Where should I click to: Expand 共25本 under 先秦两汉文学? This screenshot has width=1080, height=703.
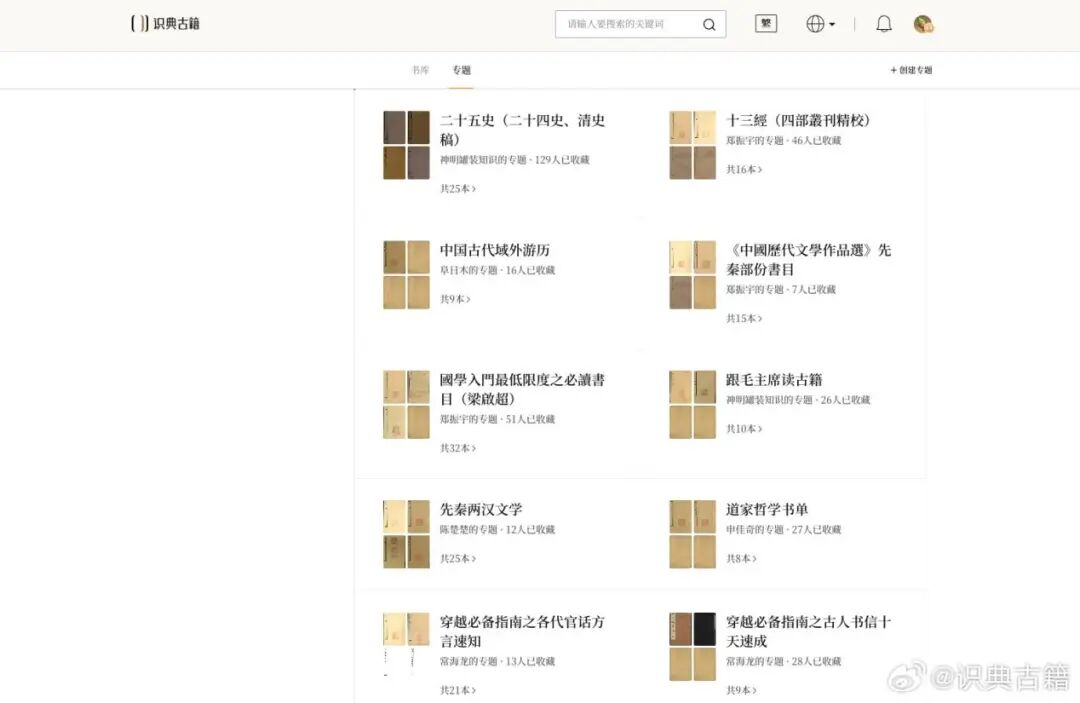coord(458,558)
